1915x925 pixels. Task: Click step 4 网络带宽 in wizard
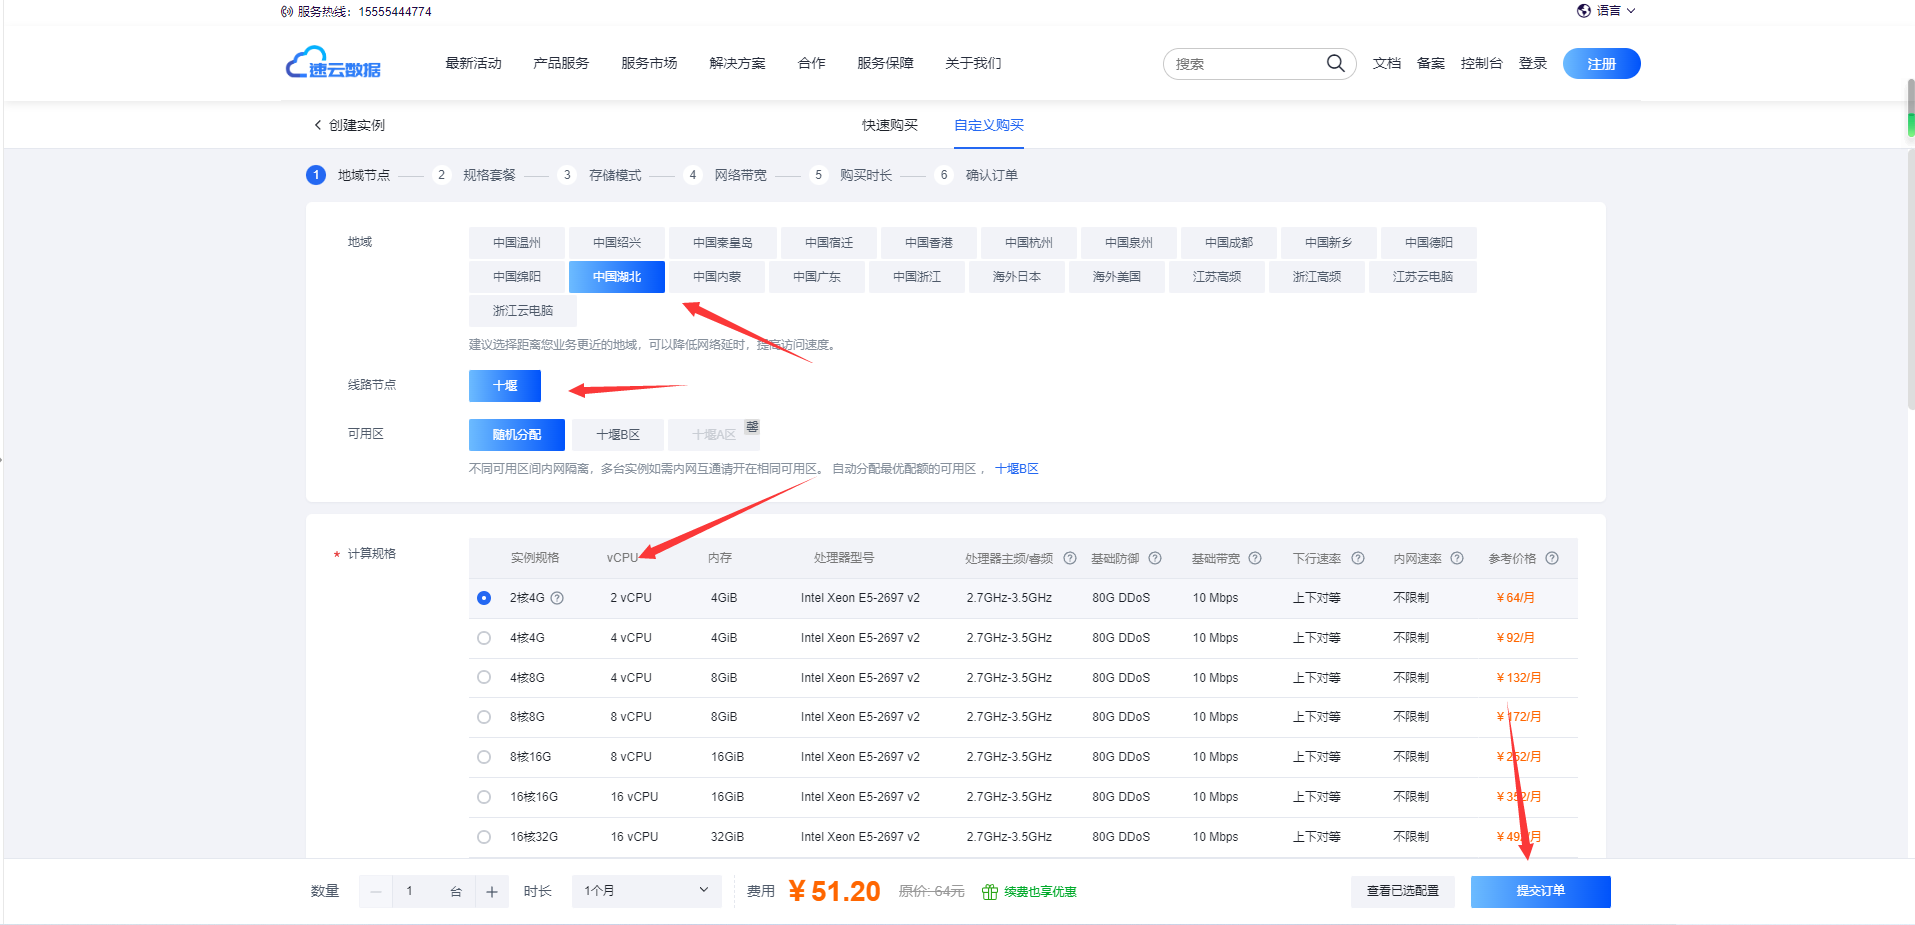725,175
